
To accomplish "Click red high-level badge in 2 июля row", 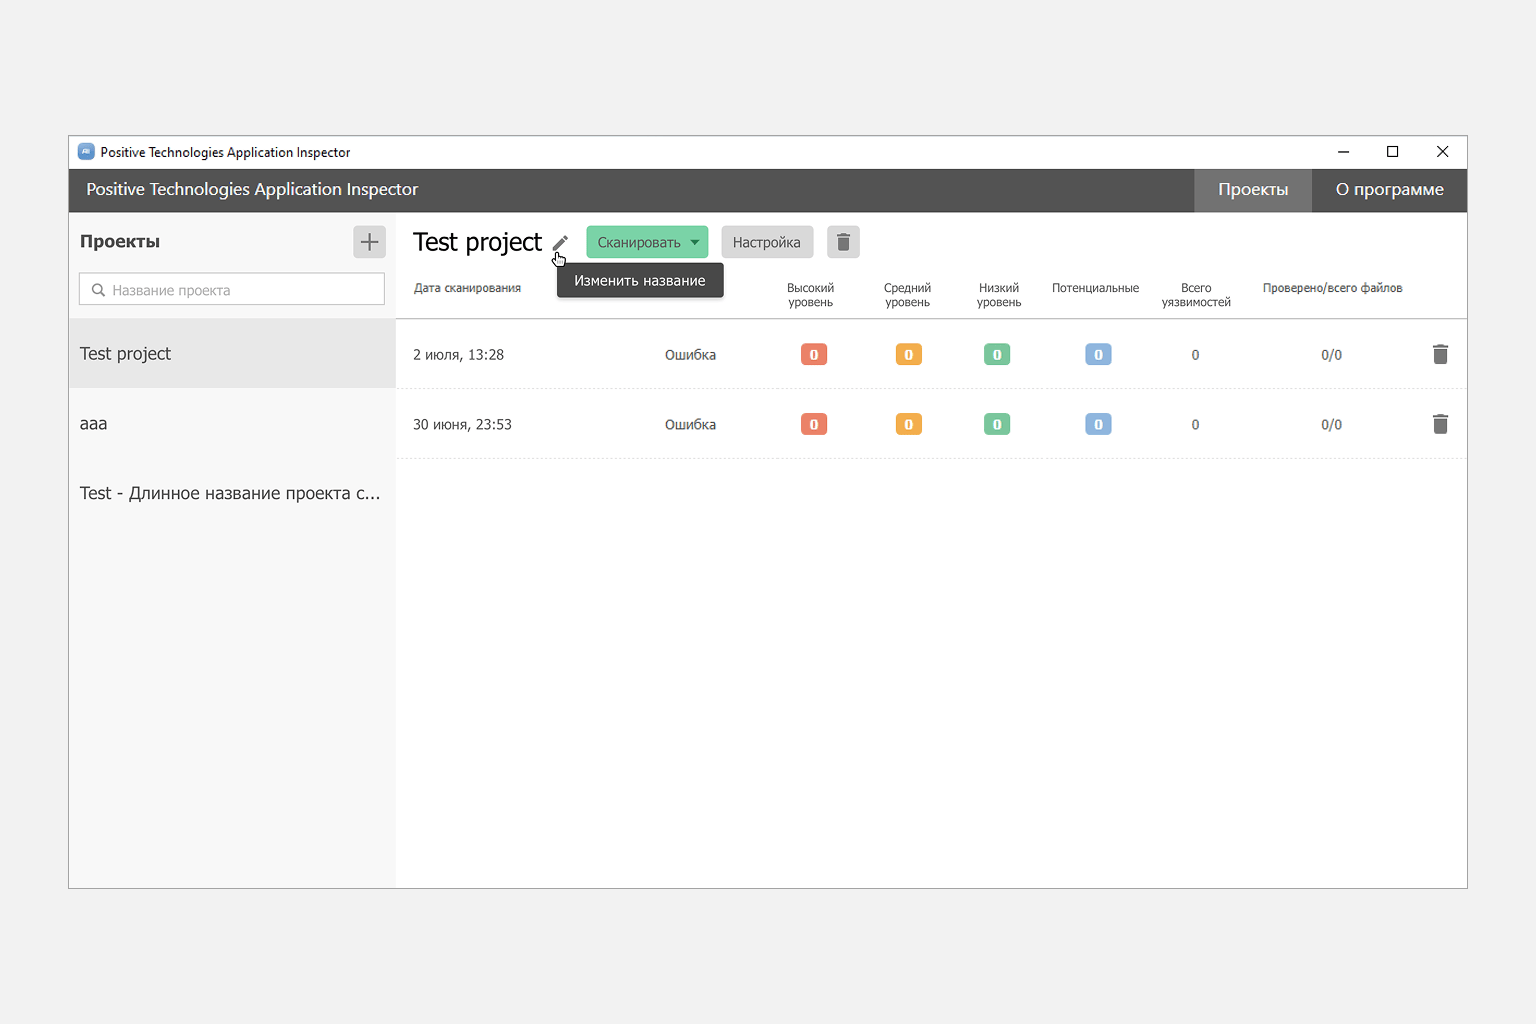I will click(814, 355).
